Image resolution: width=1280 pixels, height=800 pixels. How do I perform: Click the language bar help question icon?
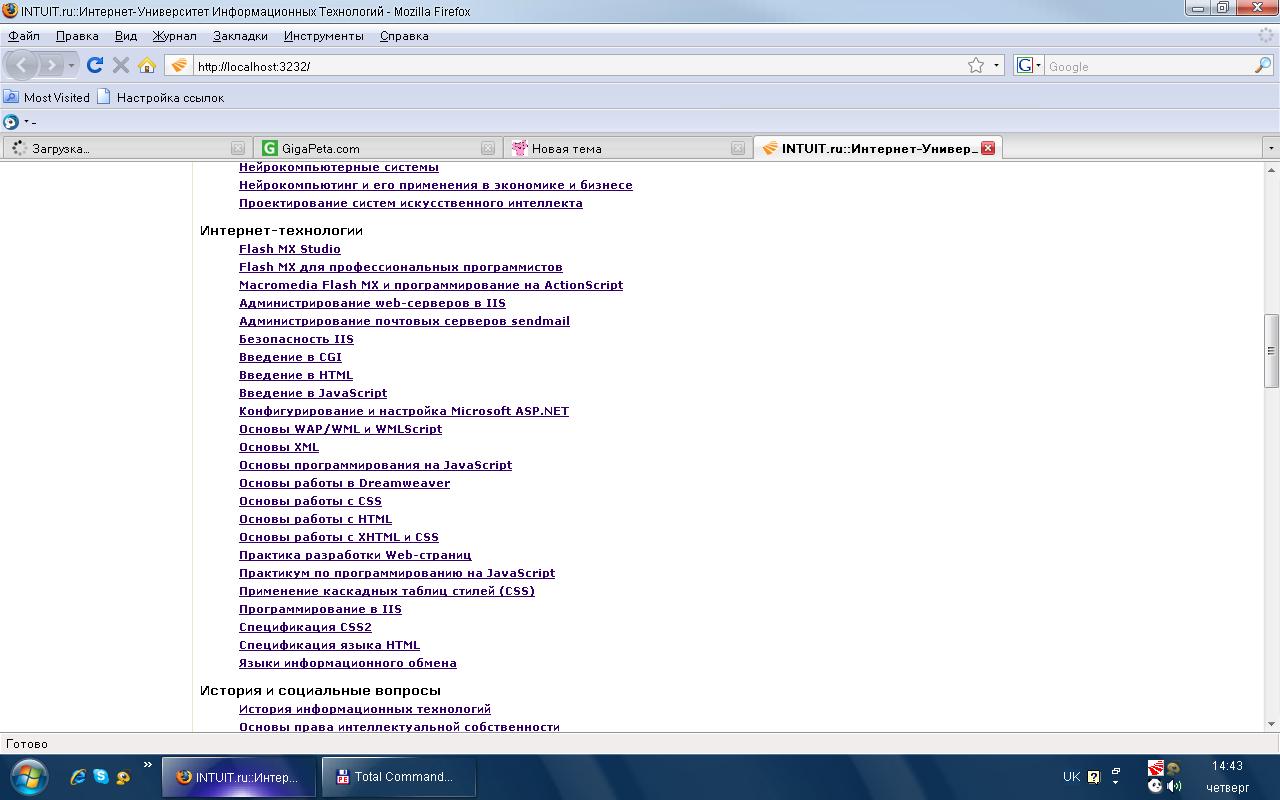pos(1094,776)
